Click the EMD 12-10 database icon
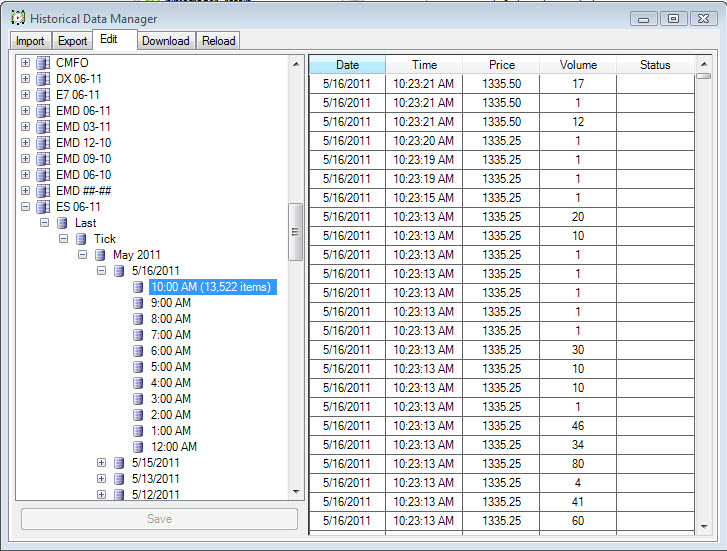Image resolution: width=727 pixels, height=551 pixels. click(43, 143)
